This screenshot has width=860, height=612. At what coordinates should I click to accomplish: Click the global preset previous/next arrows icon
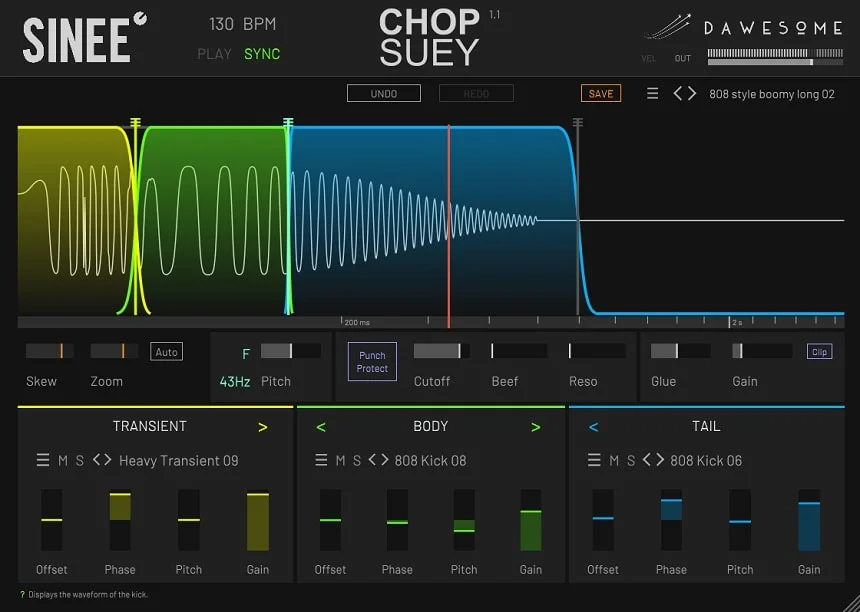(x=684, y=94)
